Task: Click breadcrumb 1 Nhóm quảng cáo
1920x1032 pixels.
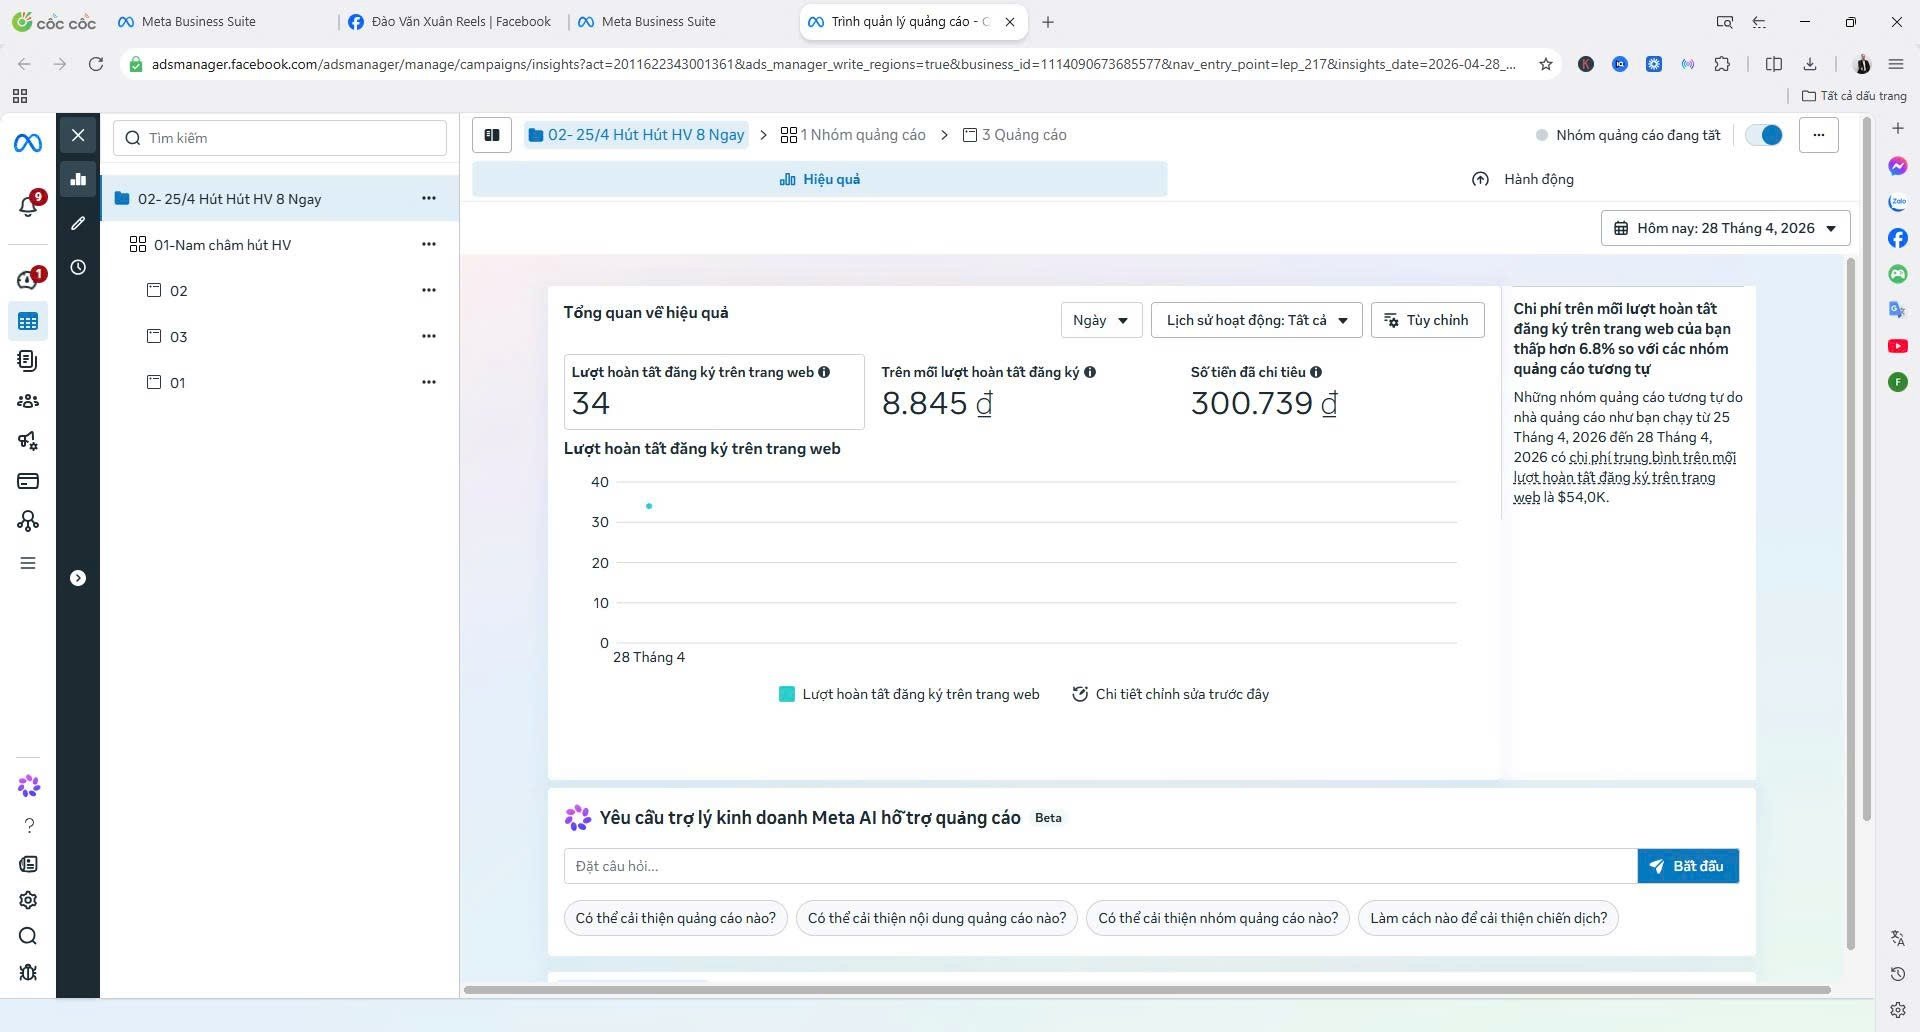Action: [853, 135]
